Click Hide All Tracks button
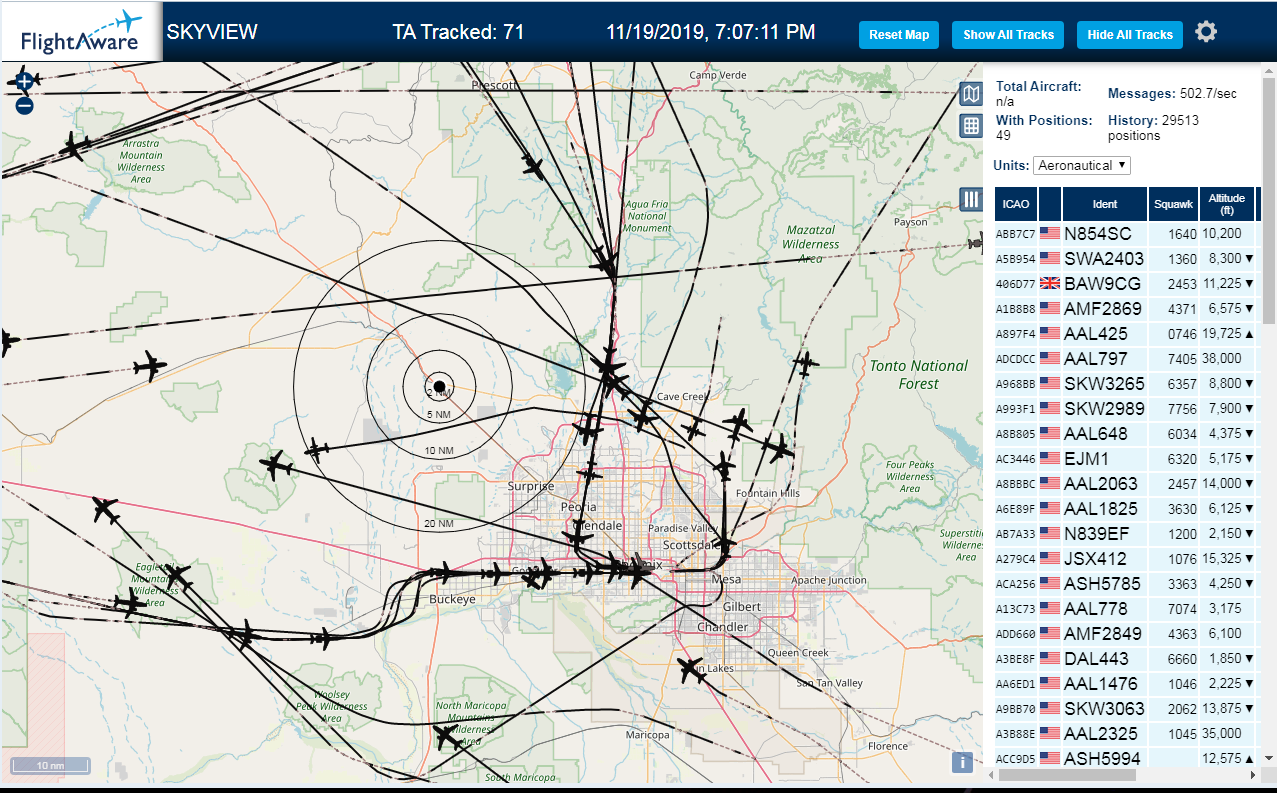The width and height of the screenshot is (1277, 793). [1130, 35]
